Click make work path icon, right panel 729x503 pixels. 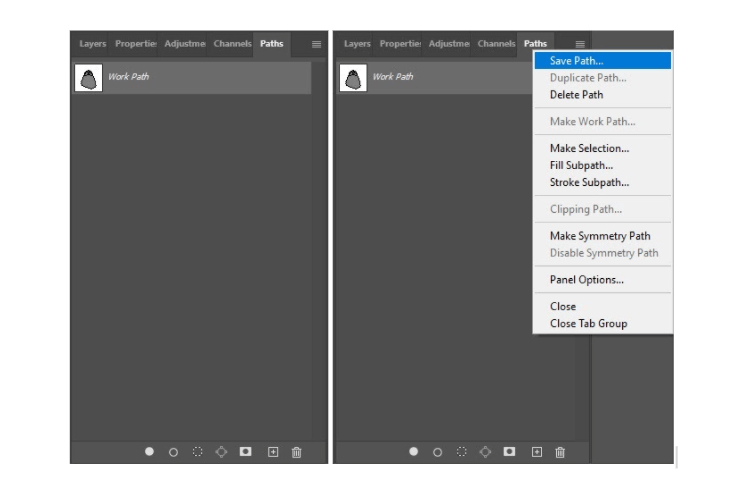click(x=485, y=452)
